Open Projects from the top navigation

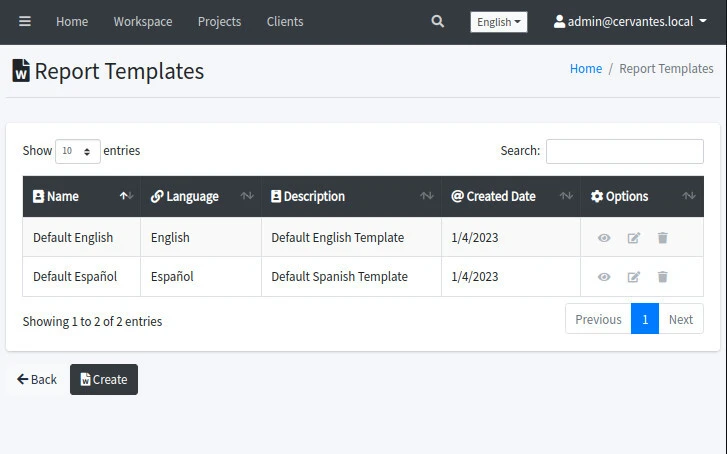219,21
